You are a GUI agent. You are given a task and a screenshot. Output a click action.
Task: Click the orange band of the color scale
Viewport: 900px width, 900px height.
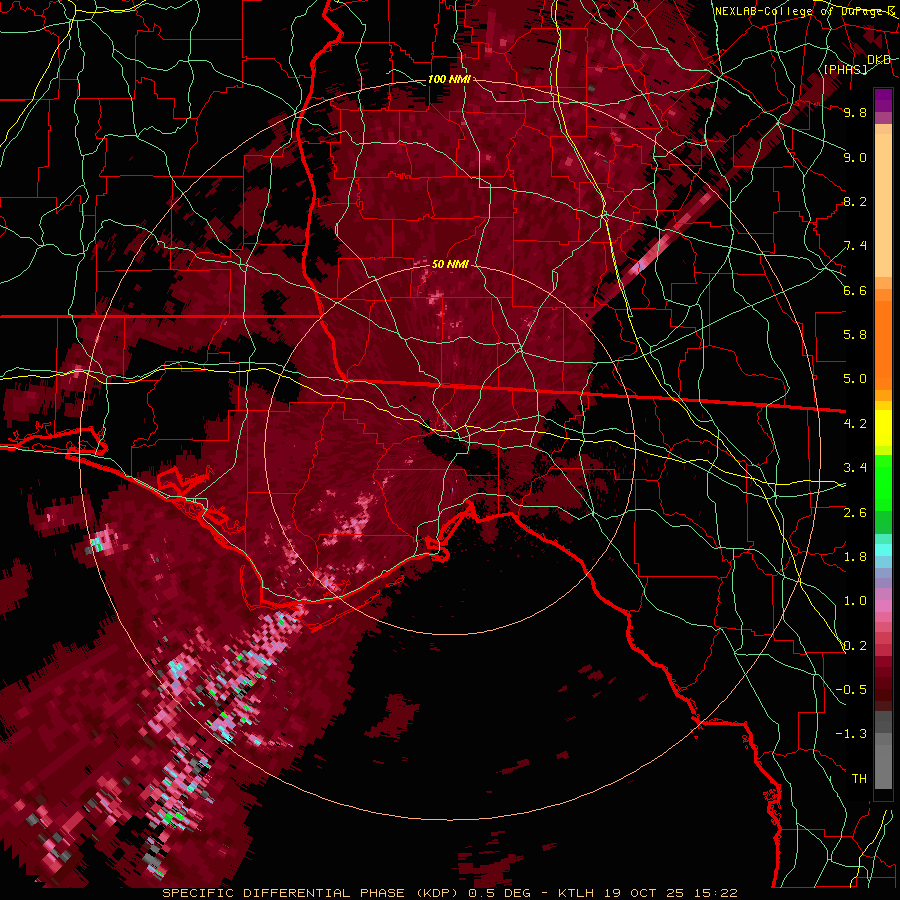[x=883, y=339]
